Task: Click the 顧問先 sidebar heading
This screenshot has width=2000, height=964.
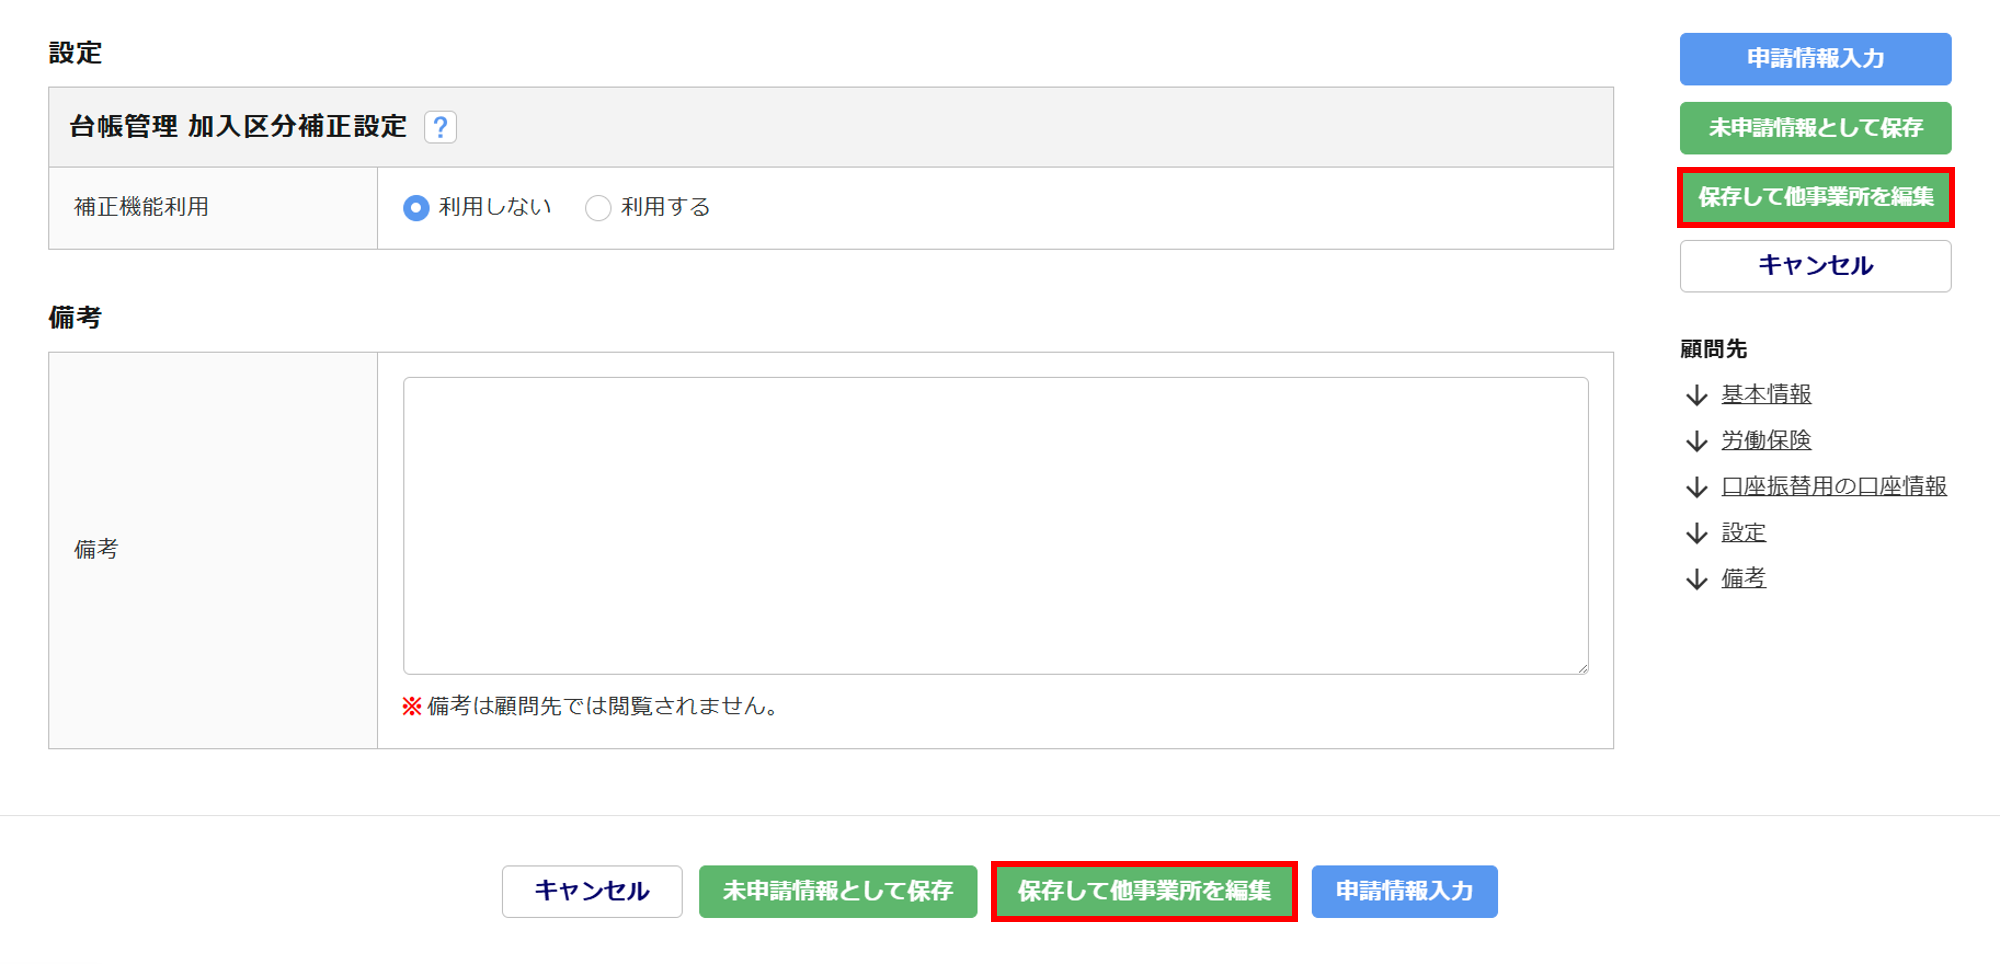Action: [x=1713, y=349]
